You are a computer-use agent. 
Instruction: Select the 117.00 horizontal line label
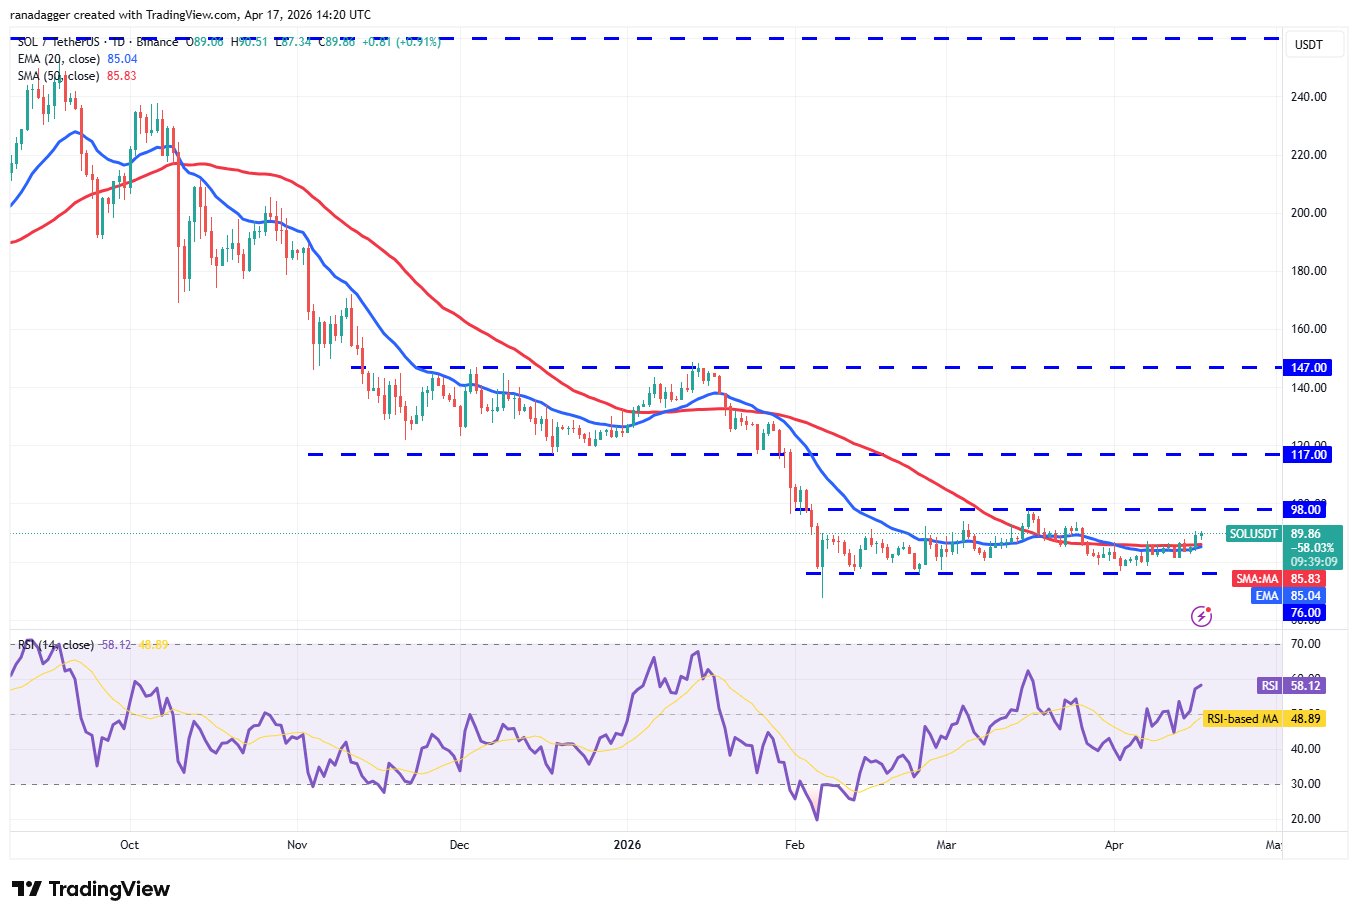(x=1308, y=455)
